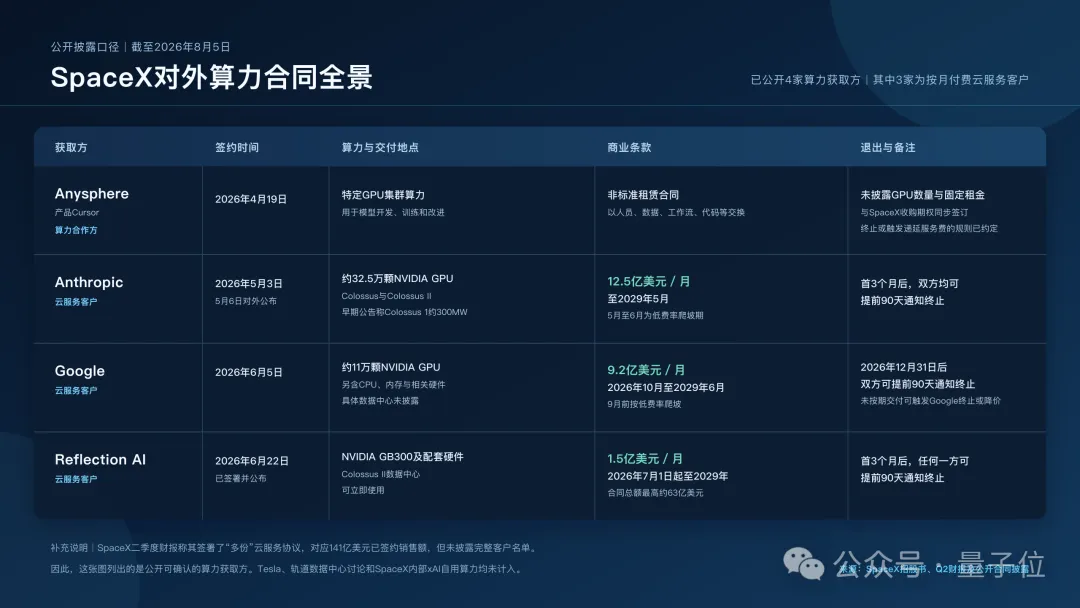The image size is (1080, 608).
Task: Click '可立即使用' text
Action: click(x=363, y=490)
